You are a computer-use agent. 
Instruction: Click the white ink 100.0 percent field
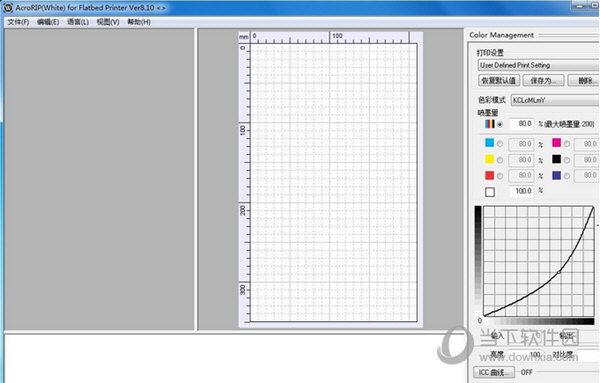(521, 191)
